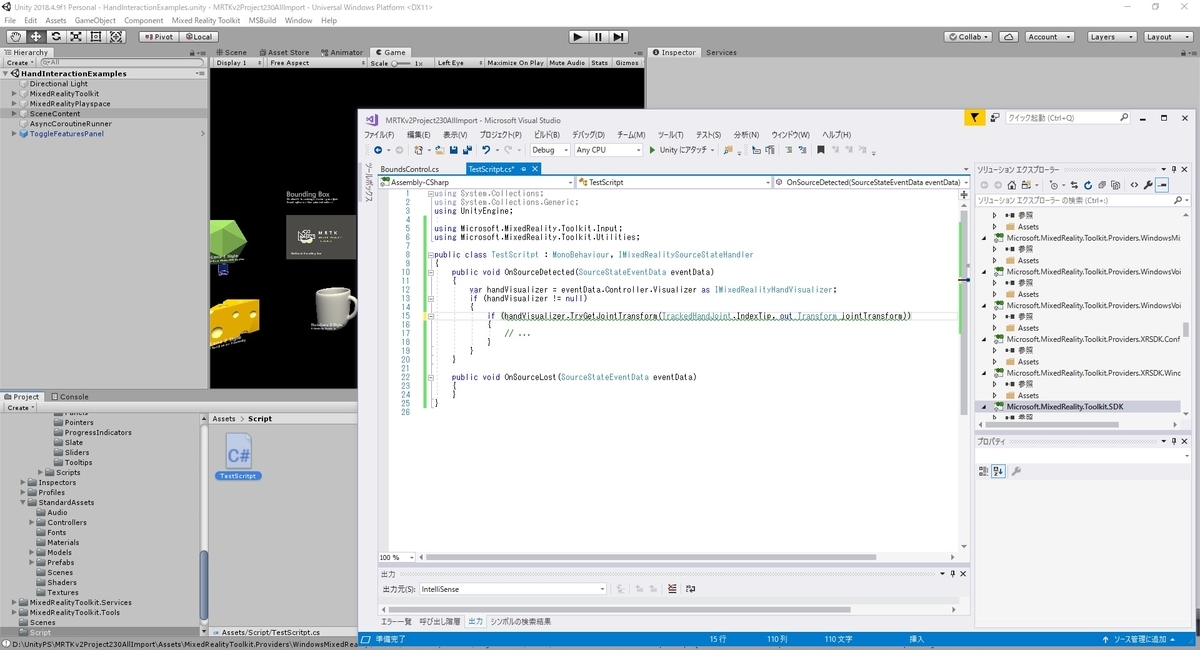Click the TestScritpt C# file thumbnail
This screenshot has width=1200, height=650.
(x=238, y=451)
